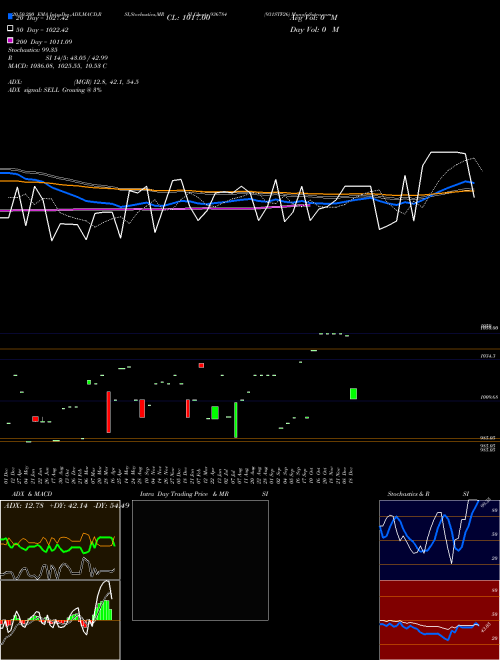Click the magenta 200 Day legend swatch
This screenshot has width=500, height=660.
point(11,41)
